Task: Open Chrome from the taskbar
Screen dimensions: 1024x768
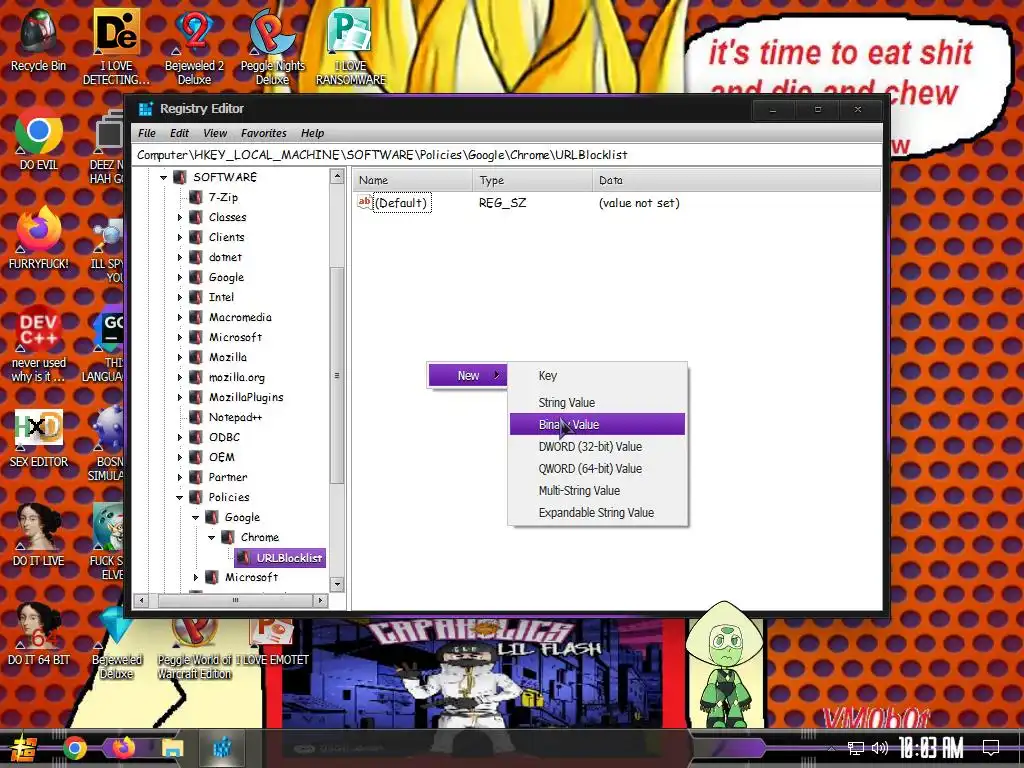Action: click(74, 748)
